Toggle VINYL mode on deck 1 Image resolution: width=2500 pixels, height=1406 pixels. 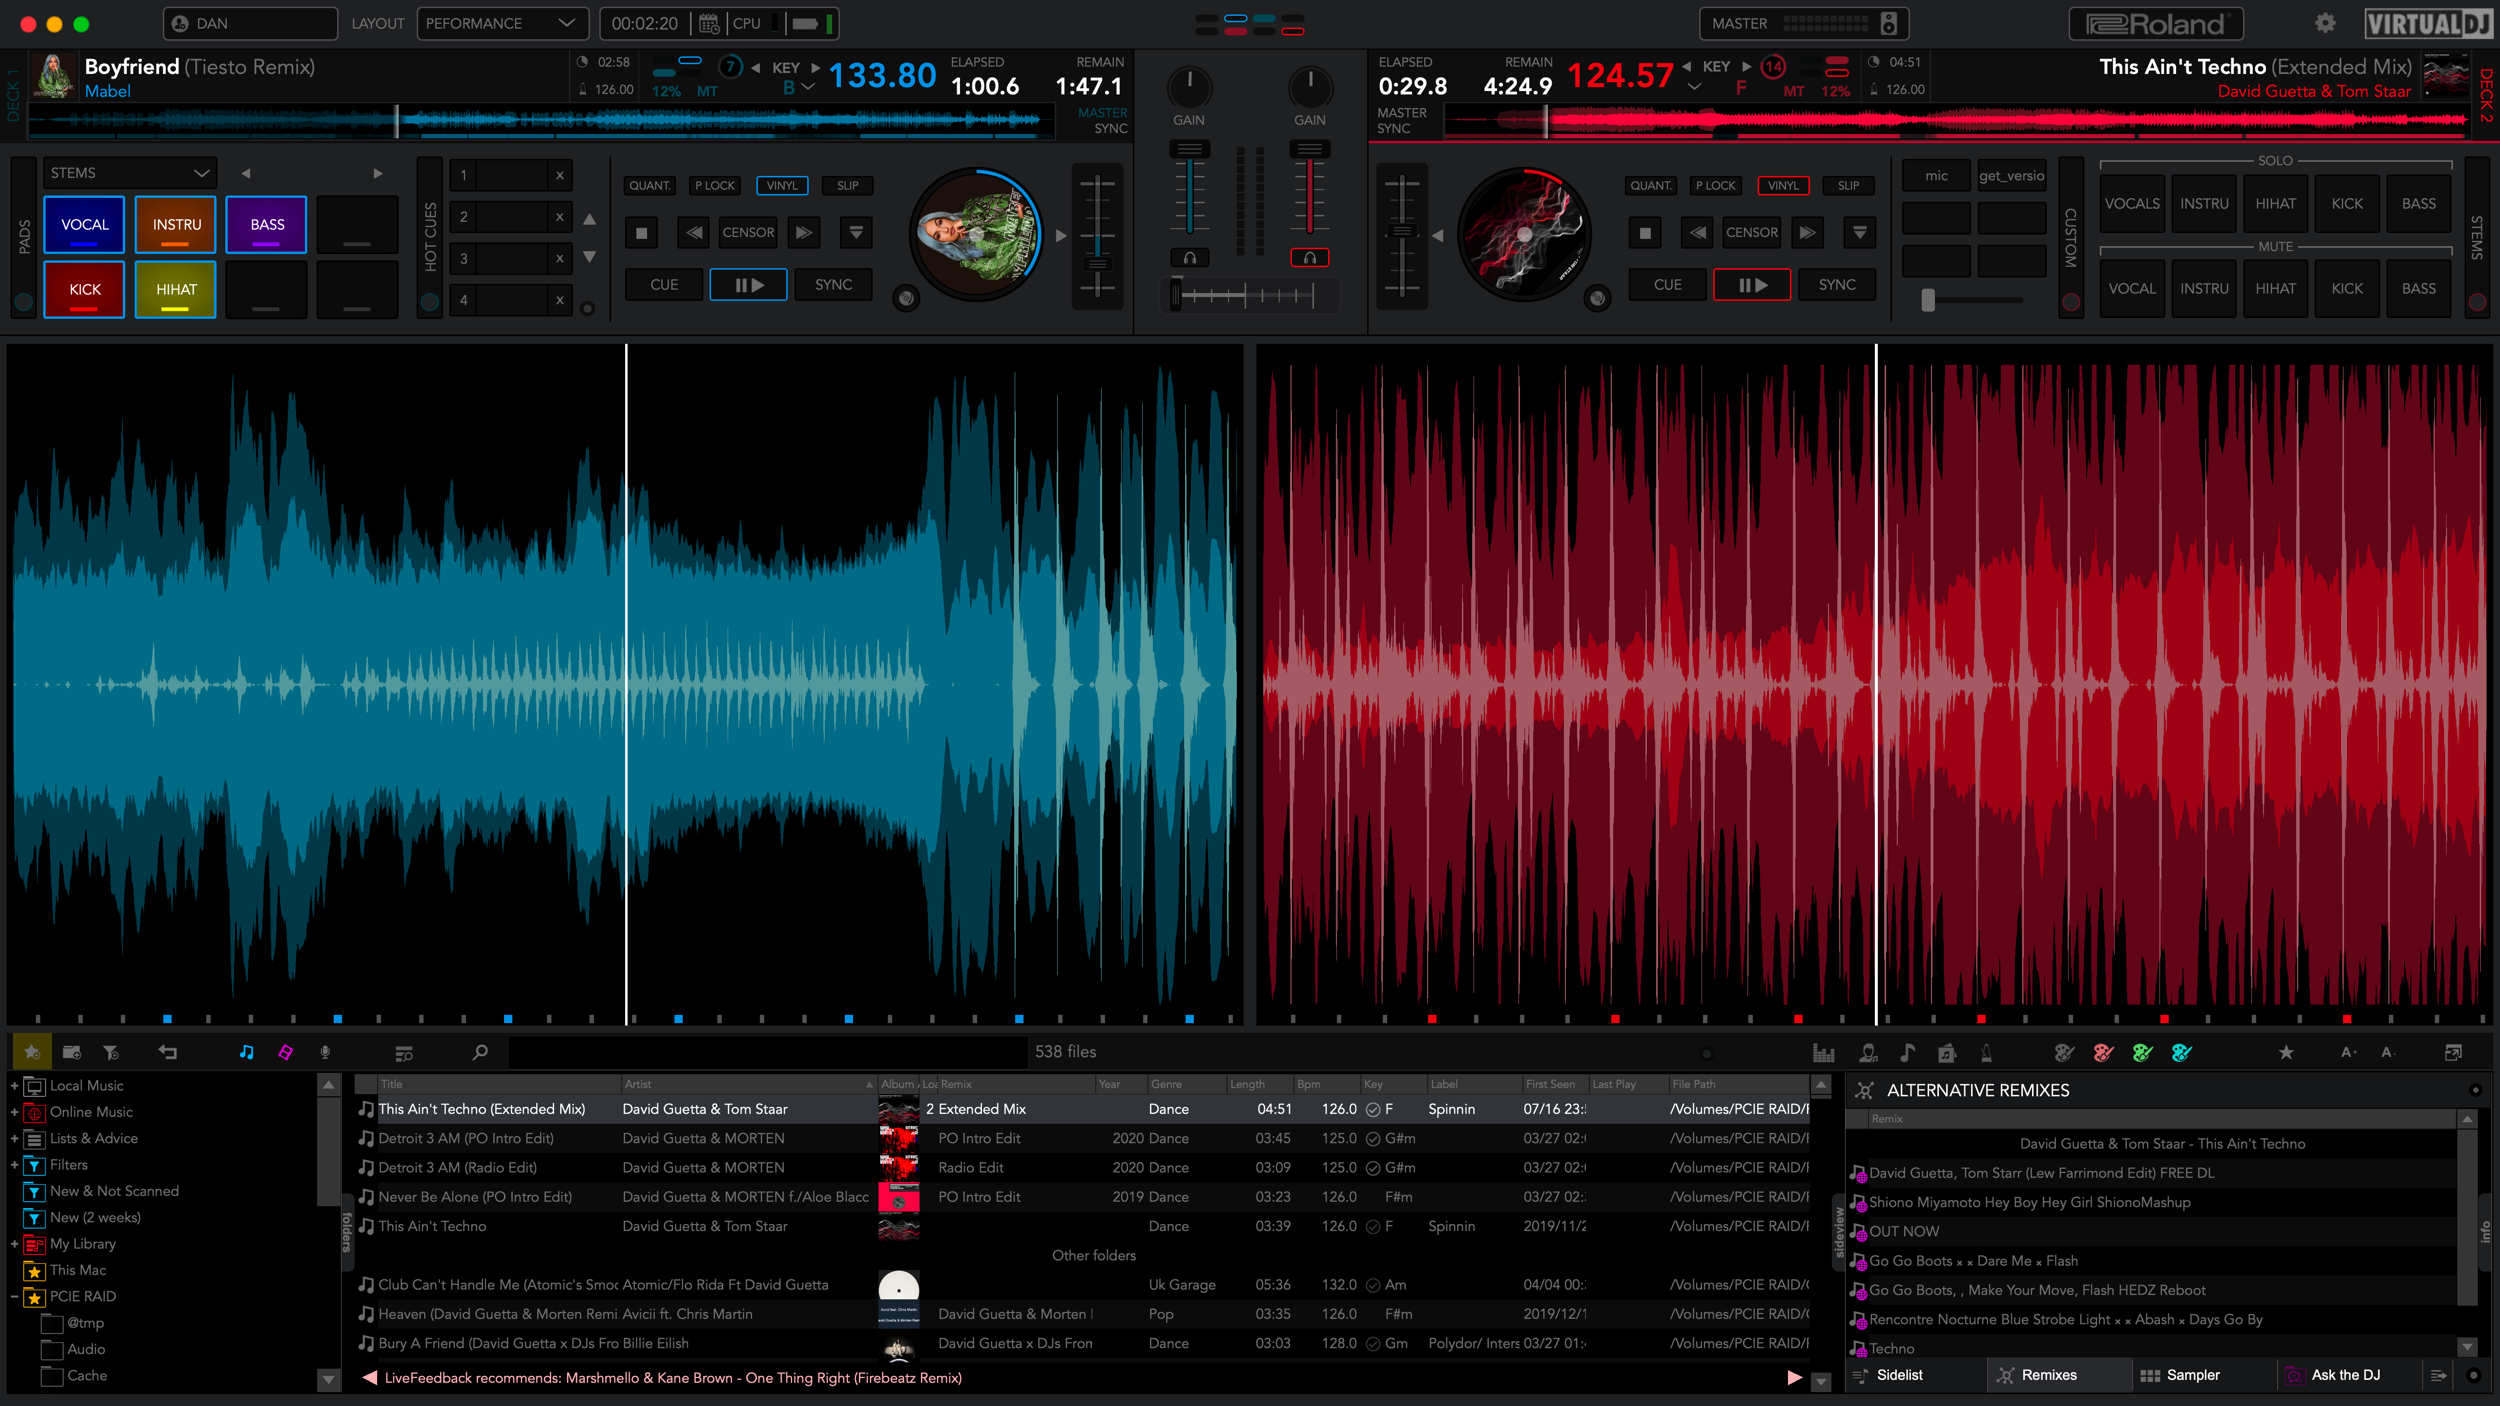pos(782,185)
